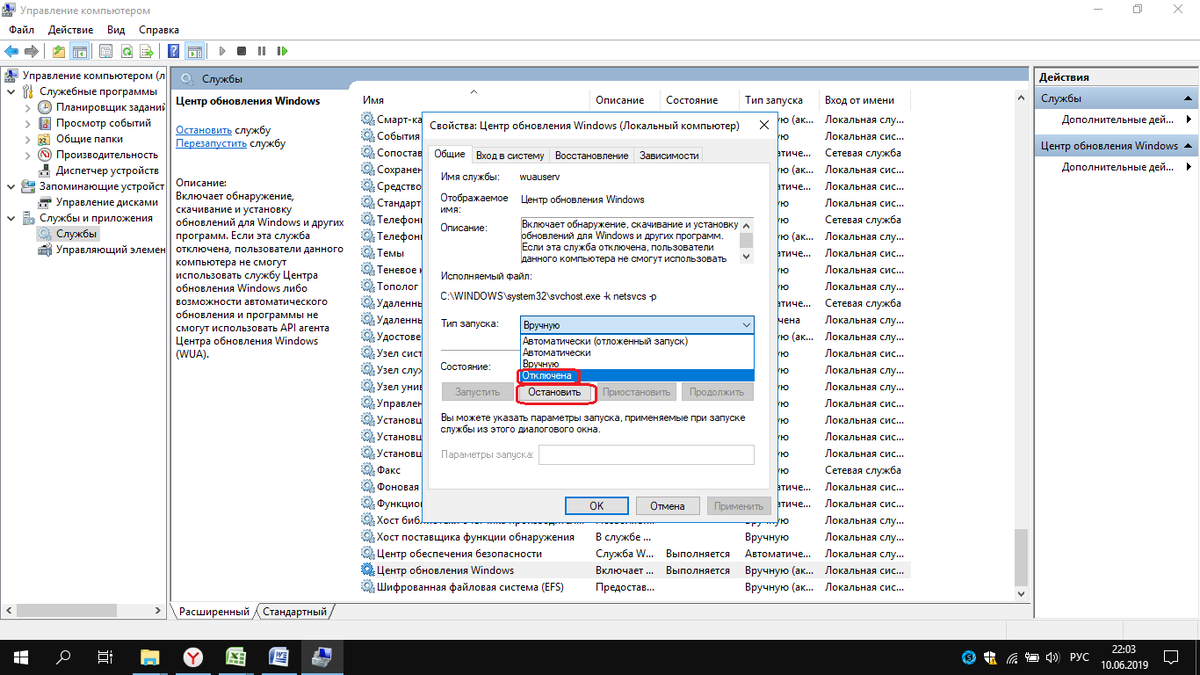Refresh the services list
The image size is (1200, 675).
click(x=127, y=51)
